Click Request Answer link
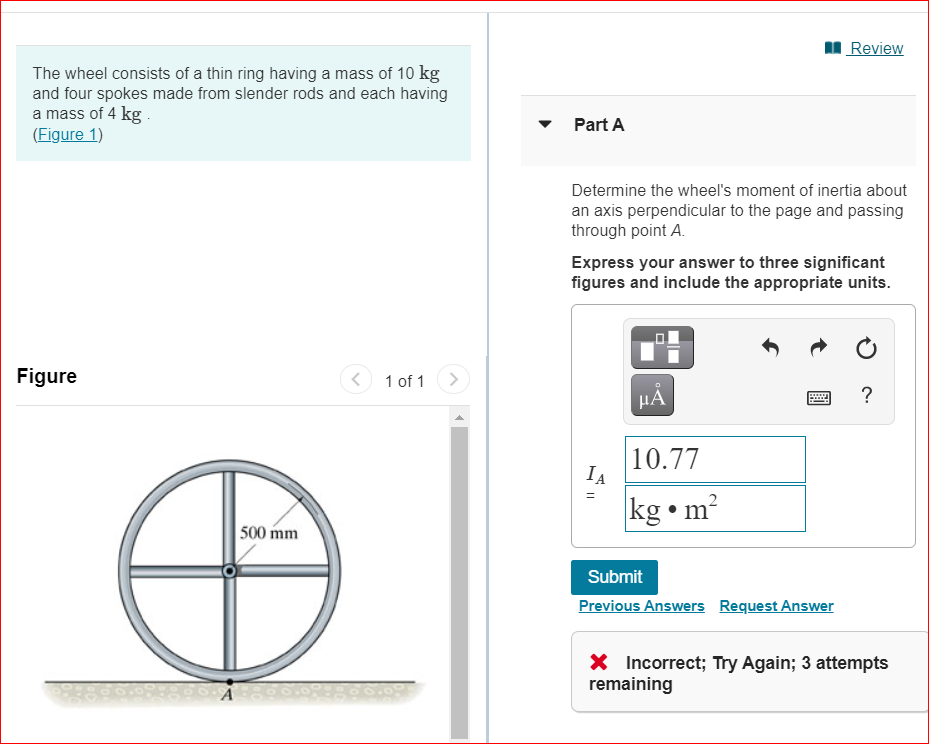 coord(776,606)
